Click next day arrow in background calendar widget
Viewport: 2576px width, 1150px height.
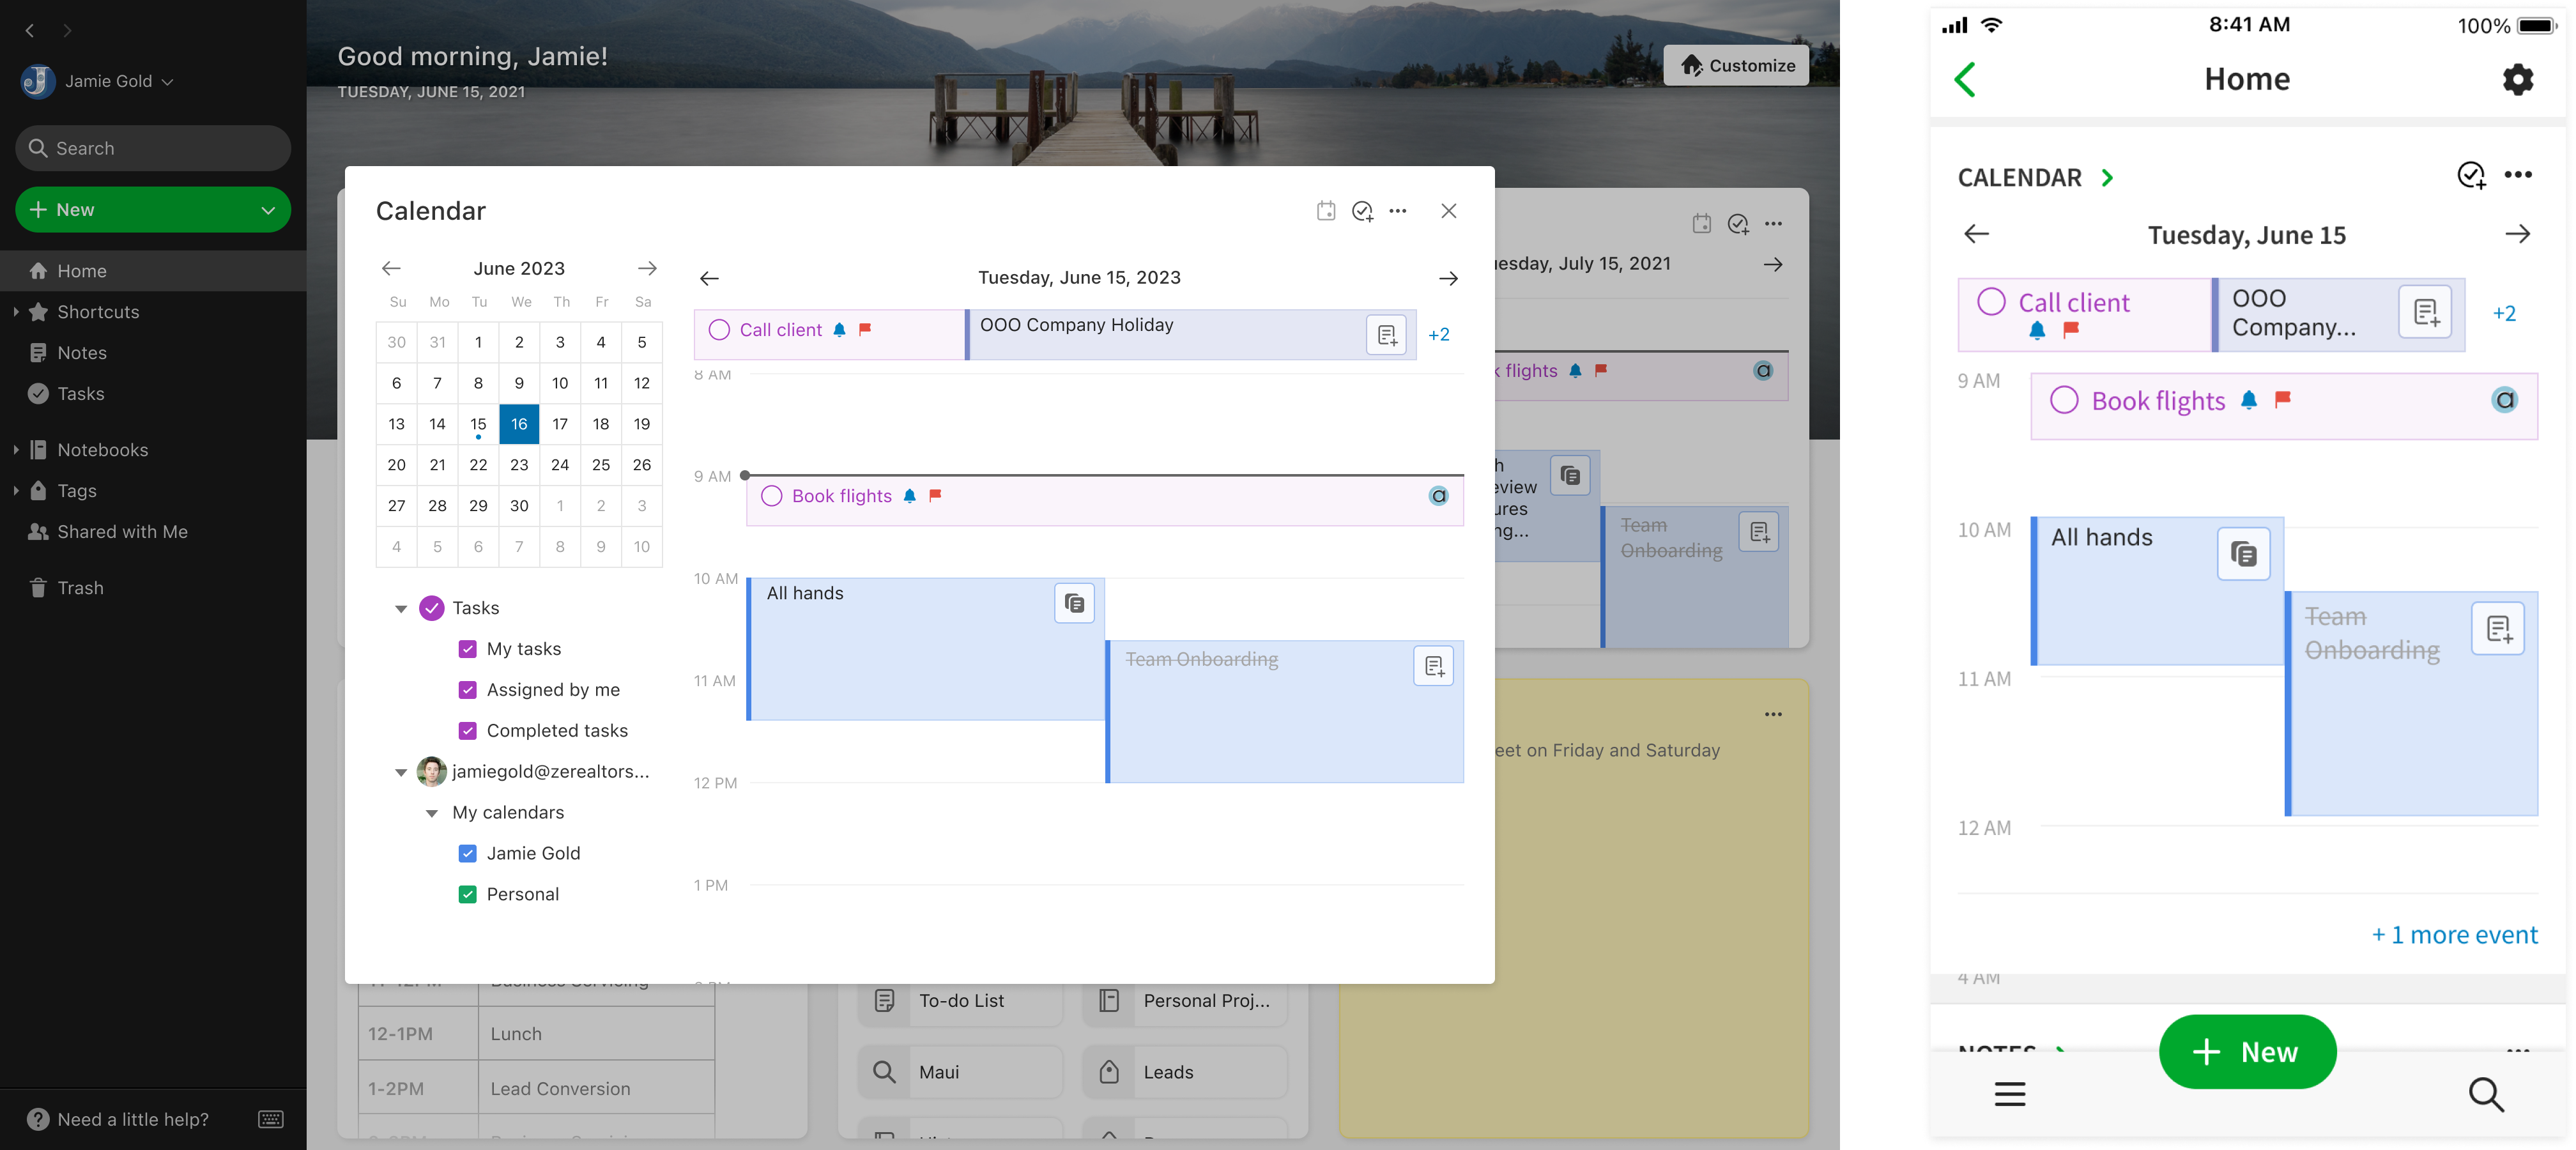[x=1772, y=264]
